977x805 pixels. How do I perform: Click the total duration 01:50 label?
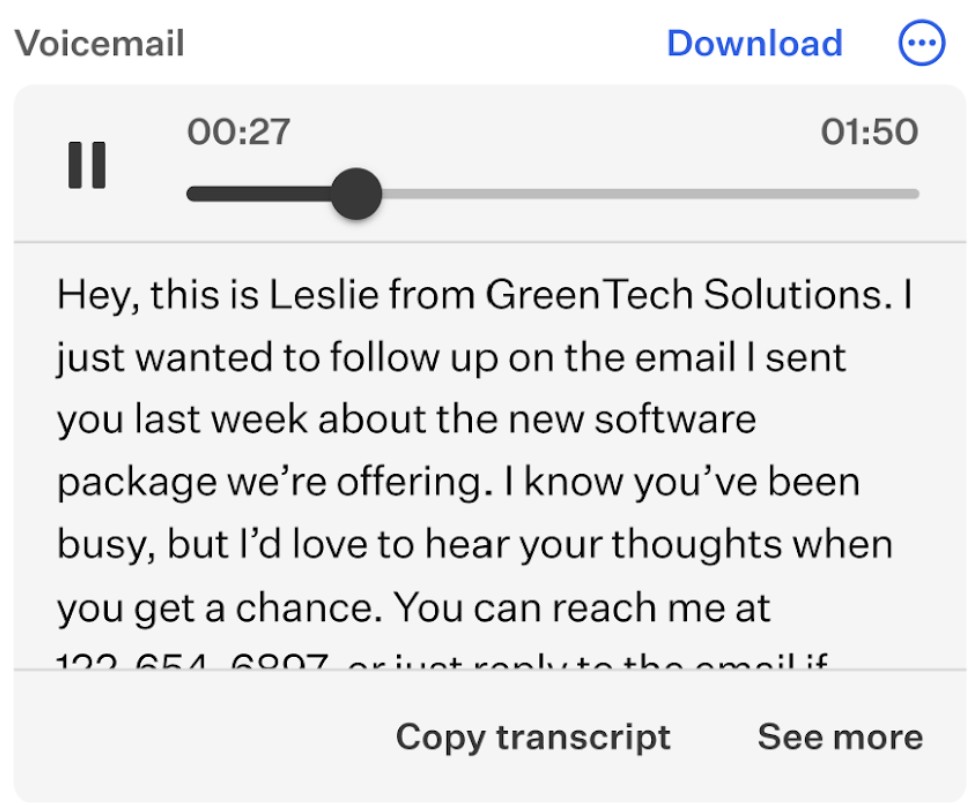[x=869, y=131]
